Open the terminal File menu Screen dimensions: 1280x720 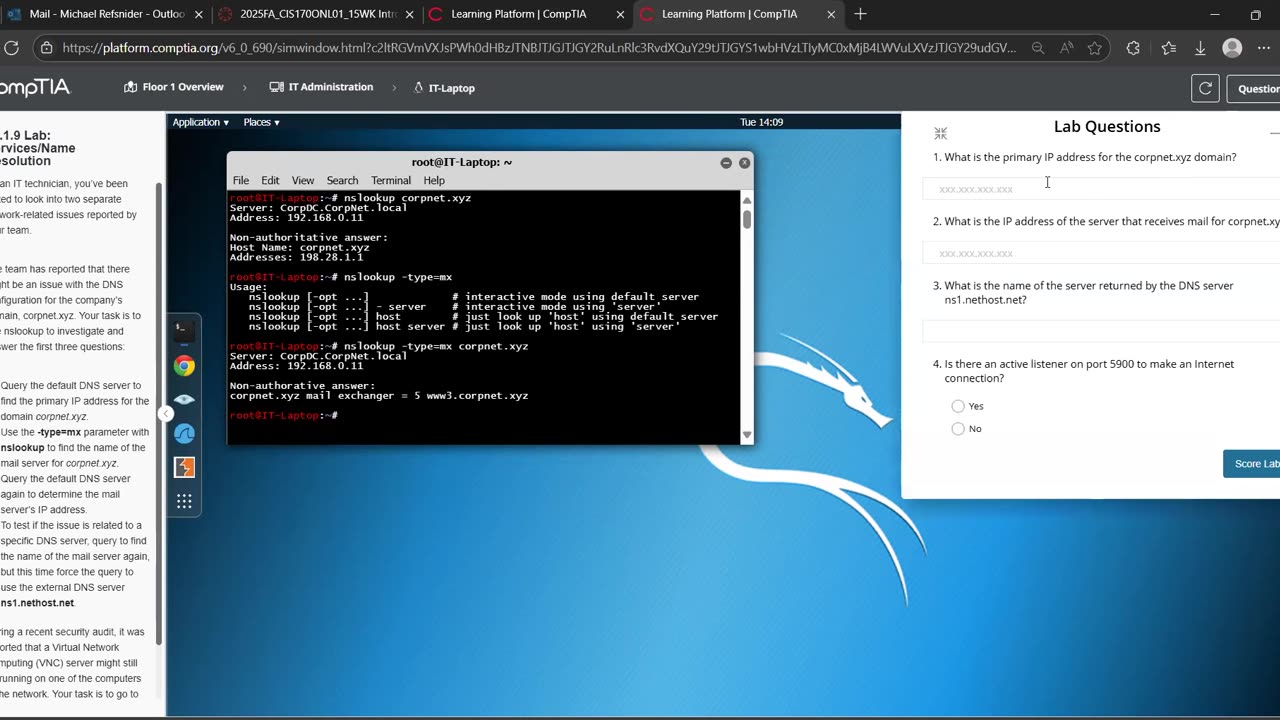coord(241,181)
